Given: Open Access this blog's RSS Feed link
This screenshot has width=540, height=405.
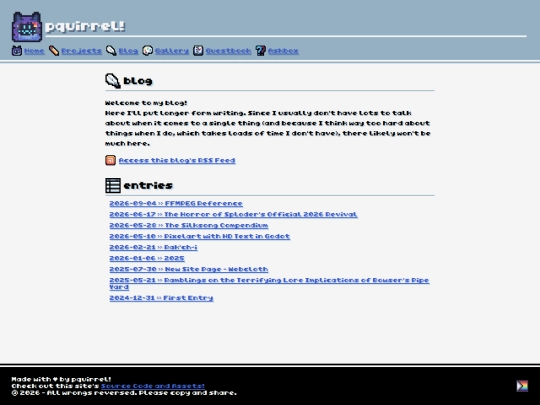Looking at the screenshot, I should 177,160.
